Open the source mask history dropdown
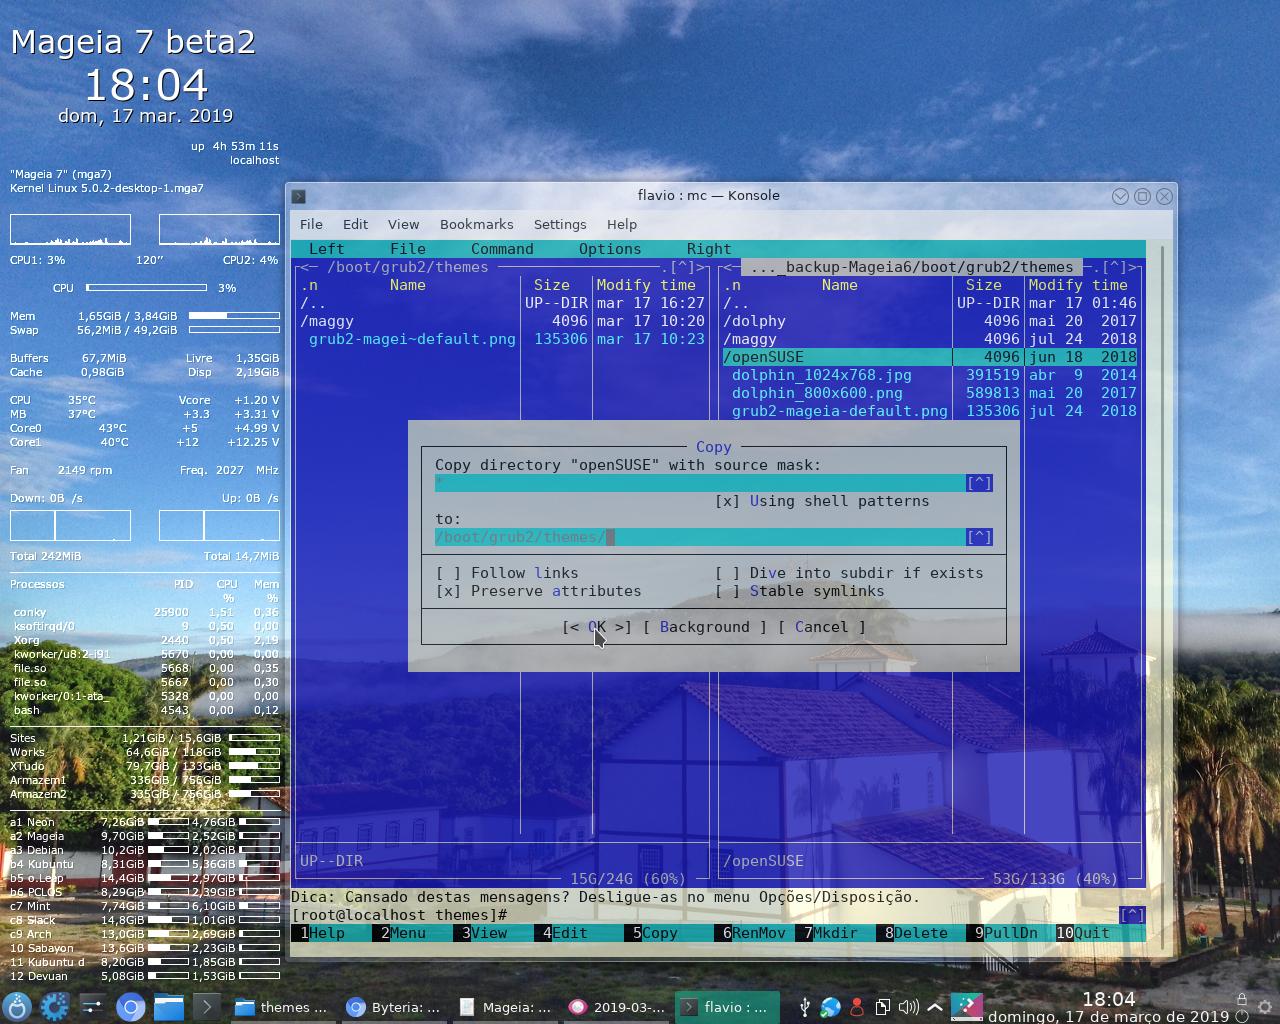The width and height of the screenshot is (1280, 1024). pos(978,482)
